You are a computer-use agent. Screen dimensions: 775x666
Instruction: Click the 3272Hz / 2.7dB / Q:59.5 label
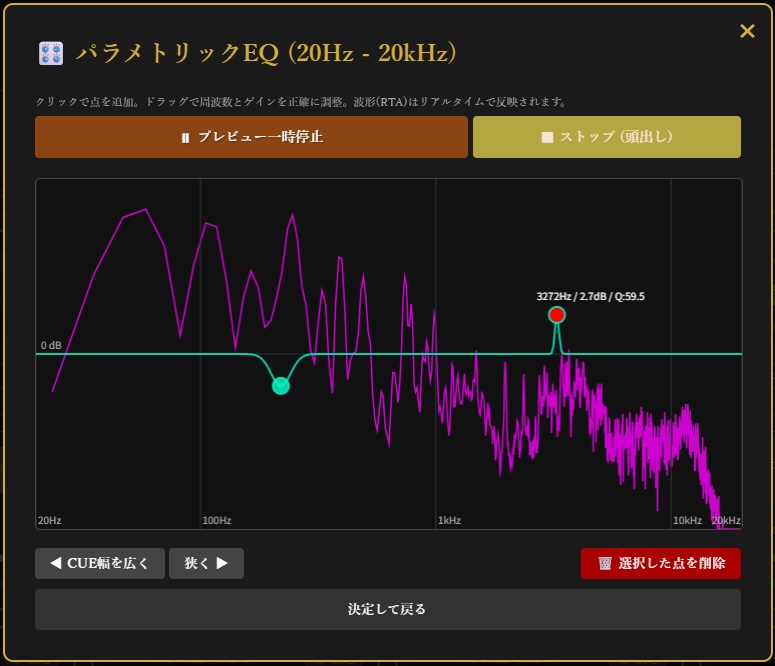(x=590, y=296)
